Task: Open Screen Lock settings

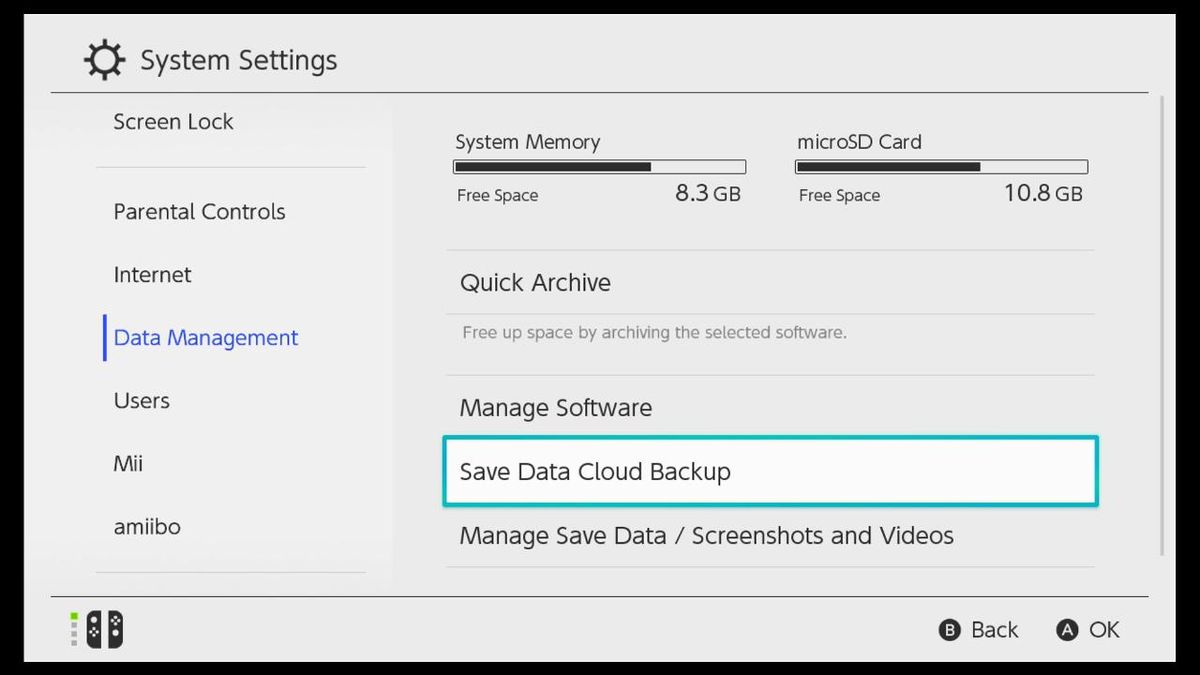Action: [173, 121]
